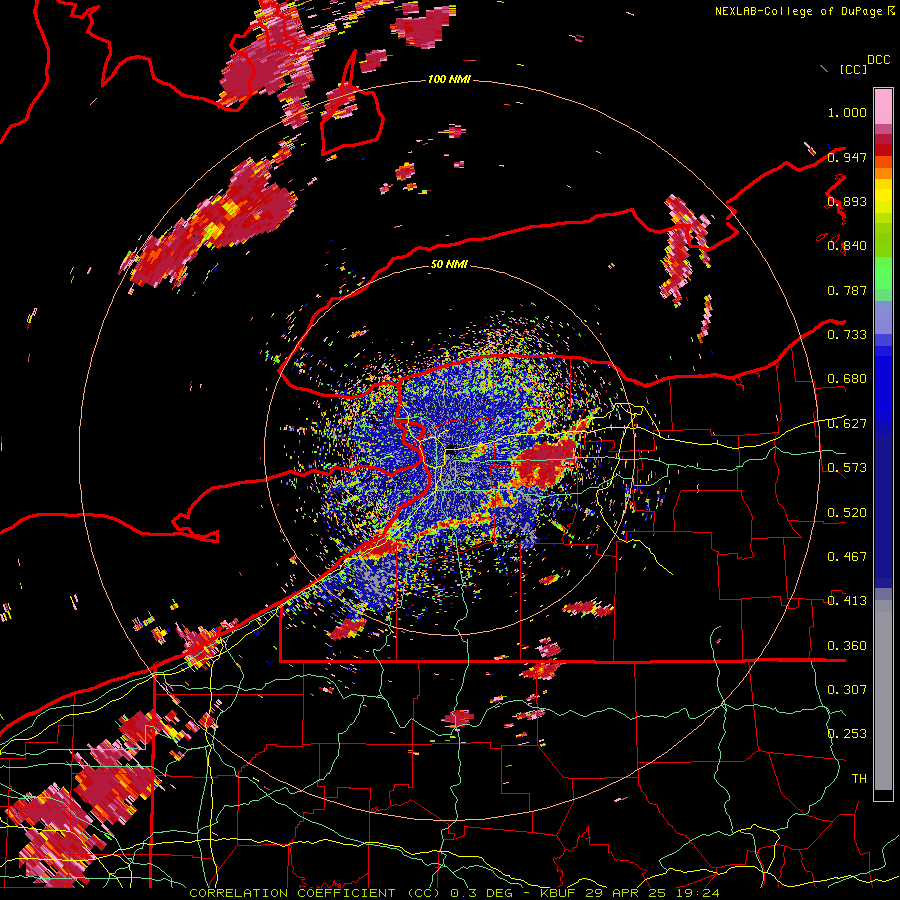Click the light pink top color scale segment

pyautogui.click(x=883, y=106)
